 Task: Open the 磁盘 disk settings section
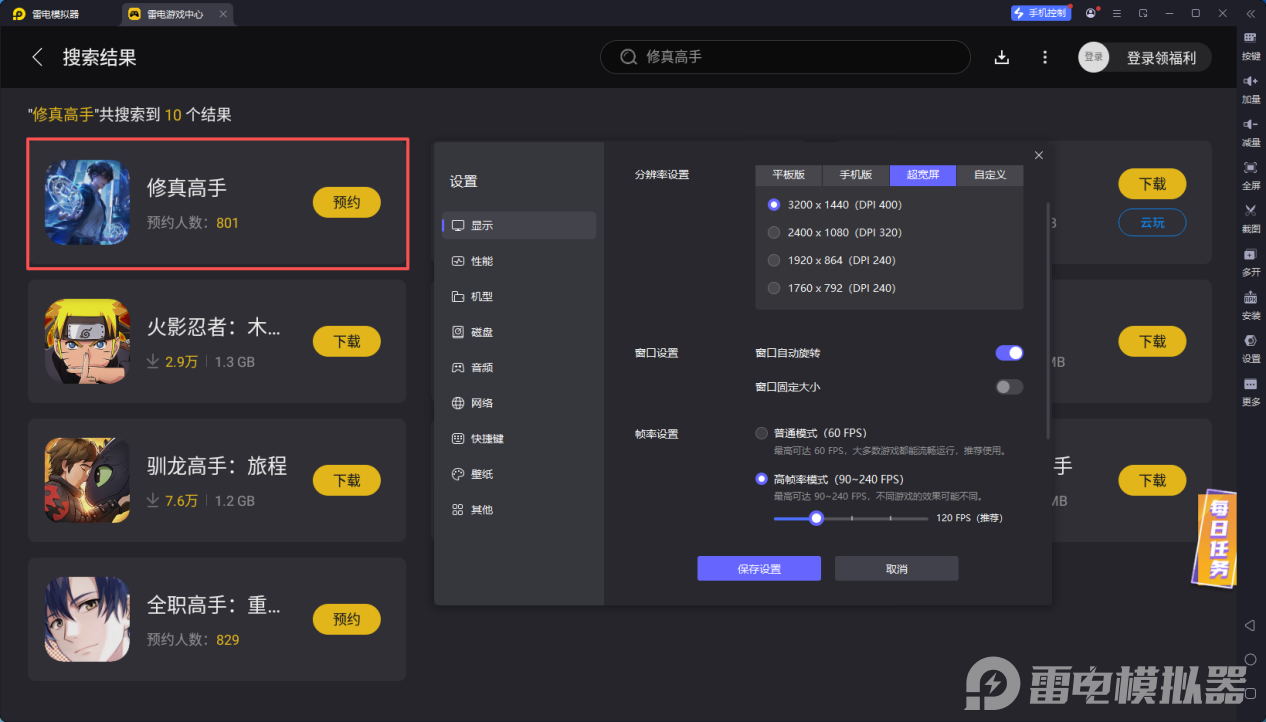coord(519,332)
